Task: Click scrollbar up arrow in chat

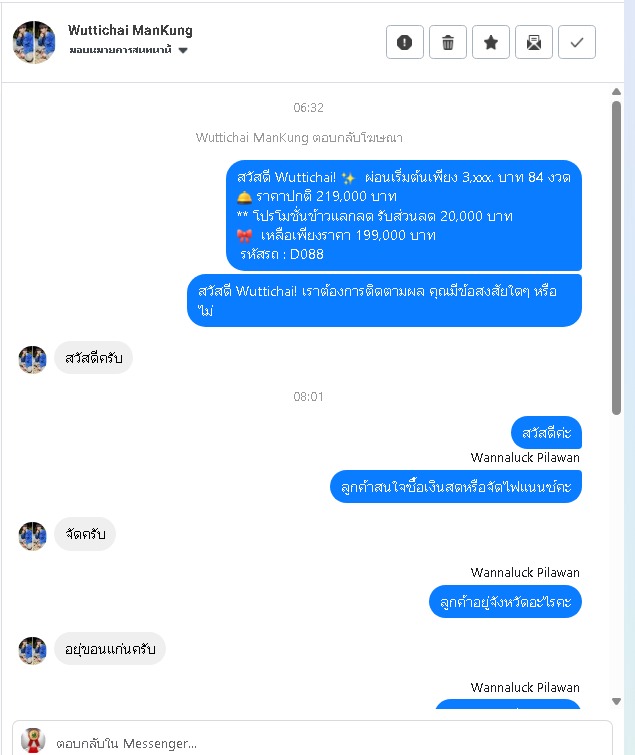Action: [616, 91]
